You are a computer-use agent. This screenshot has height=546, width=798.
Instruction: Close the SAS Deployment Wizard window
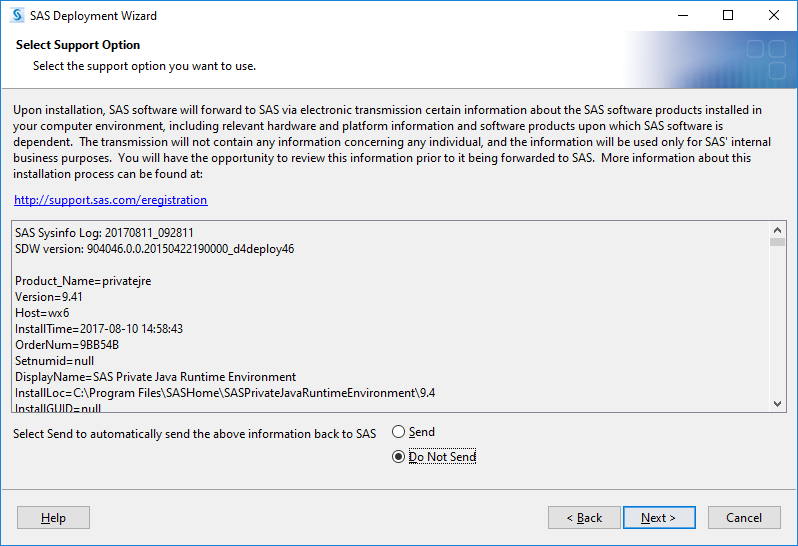774,15
